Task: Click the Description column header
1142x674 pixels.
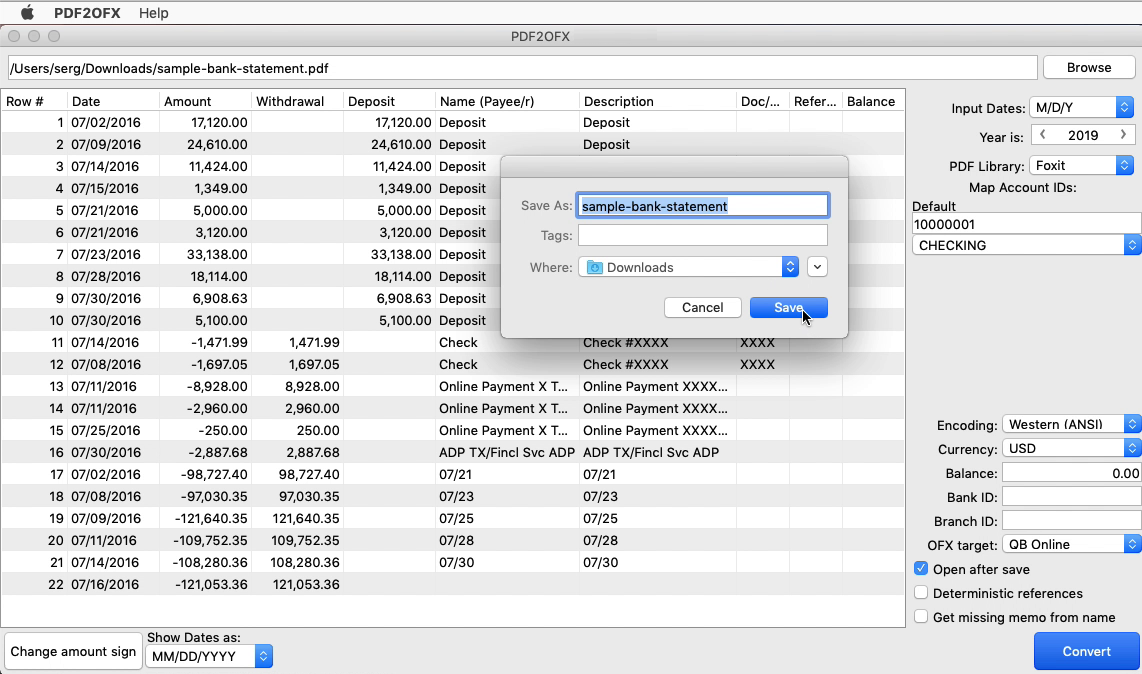Action: 658,101
